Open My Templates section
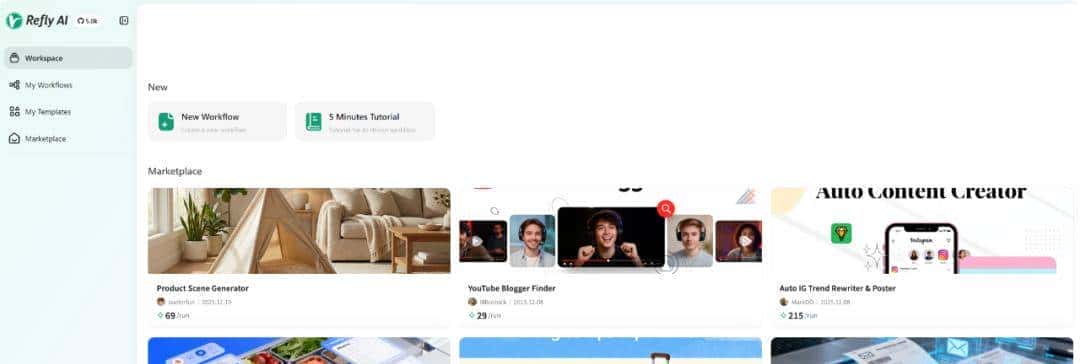1080x364 pixels. pyautogui.click(x=68, y=112)
